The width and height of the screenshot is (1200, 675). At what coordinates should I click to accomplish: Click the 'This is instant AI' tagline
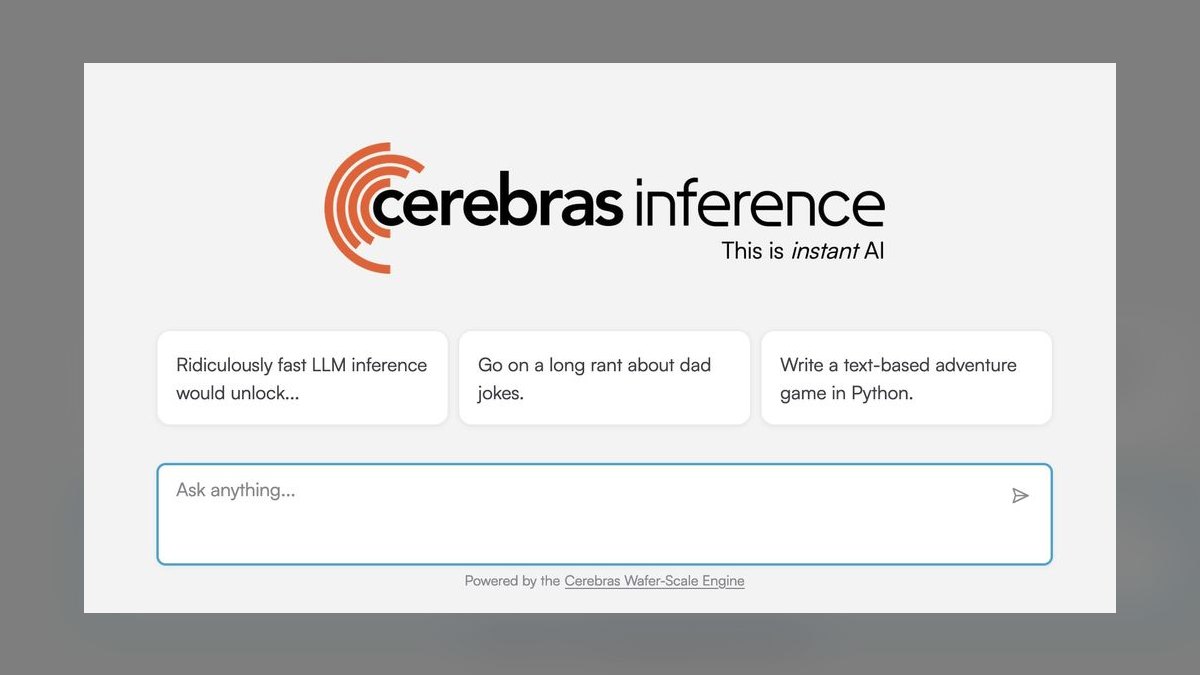click(803, 251)
